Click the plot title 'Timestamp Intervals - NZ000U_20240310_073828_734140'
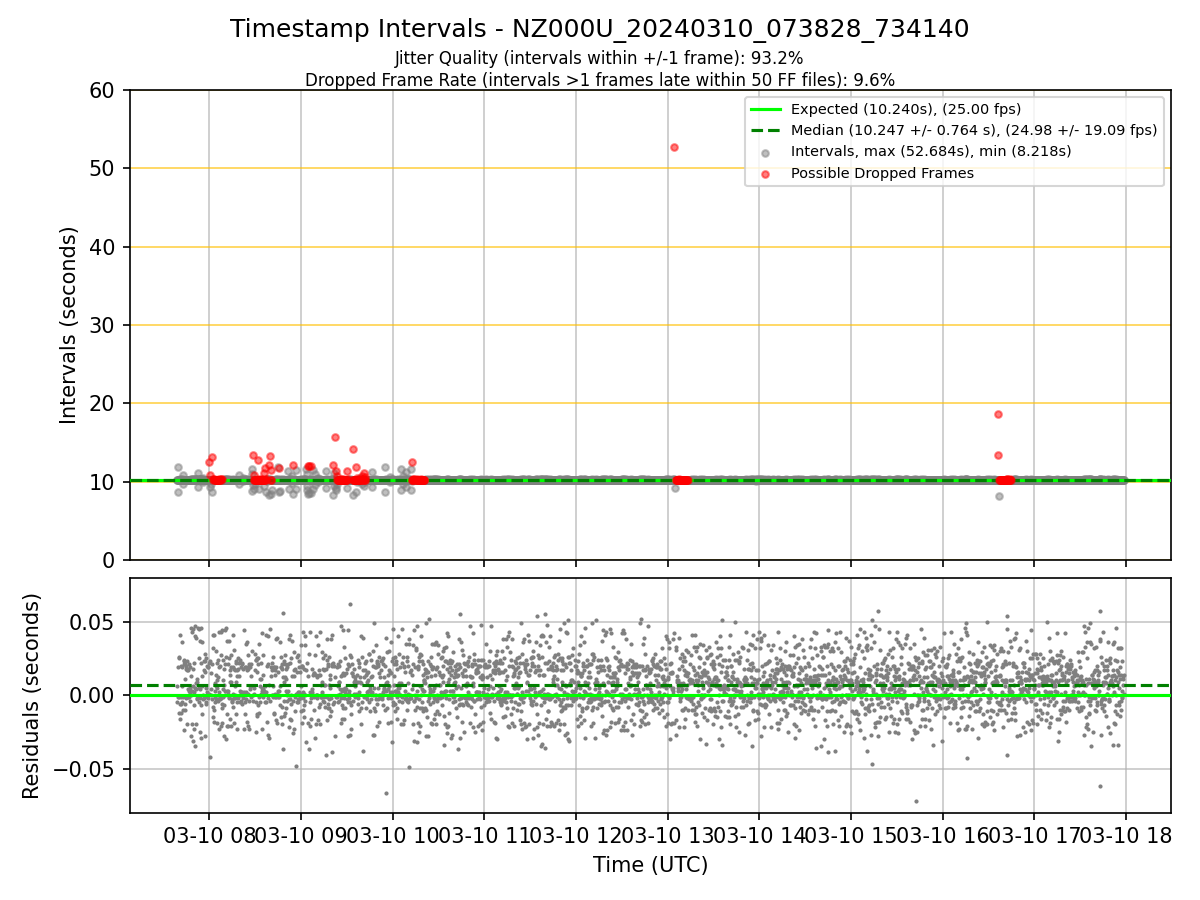 coord(599,29)
